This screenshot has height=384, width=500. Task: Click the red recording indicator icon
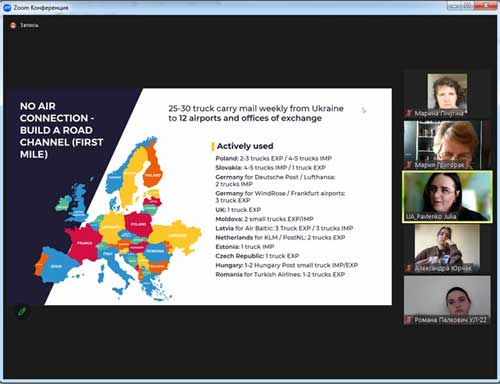[13, 25]
